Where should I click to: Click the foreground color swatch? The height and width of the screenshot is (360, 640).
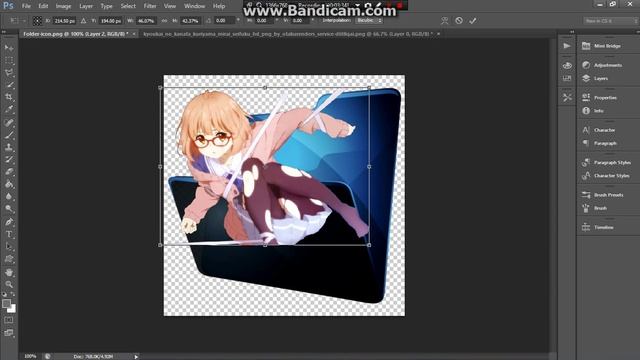(6, 303)
